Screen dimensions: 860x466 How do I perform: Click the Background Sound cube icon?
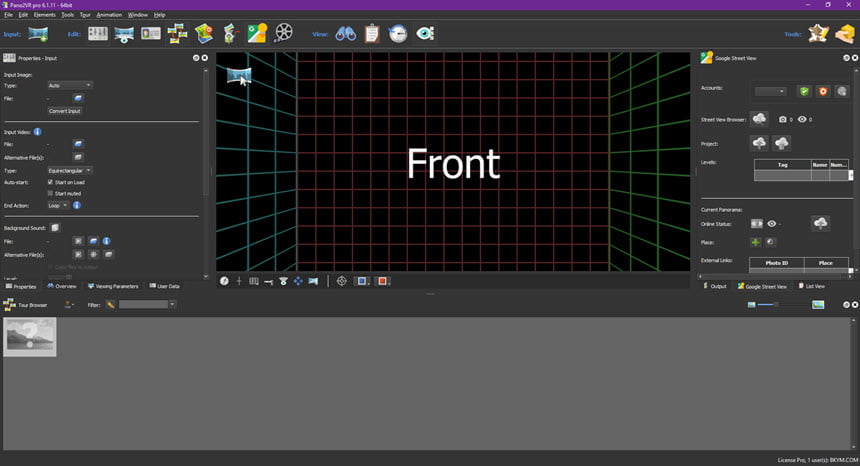tap(55, 228)
